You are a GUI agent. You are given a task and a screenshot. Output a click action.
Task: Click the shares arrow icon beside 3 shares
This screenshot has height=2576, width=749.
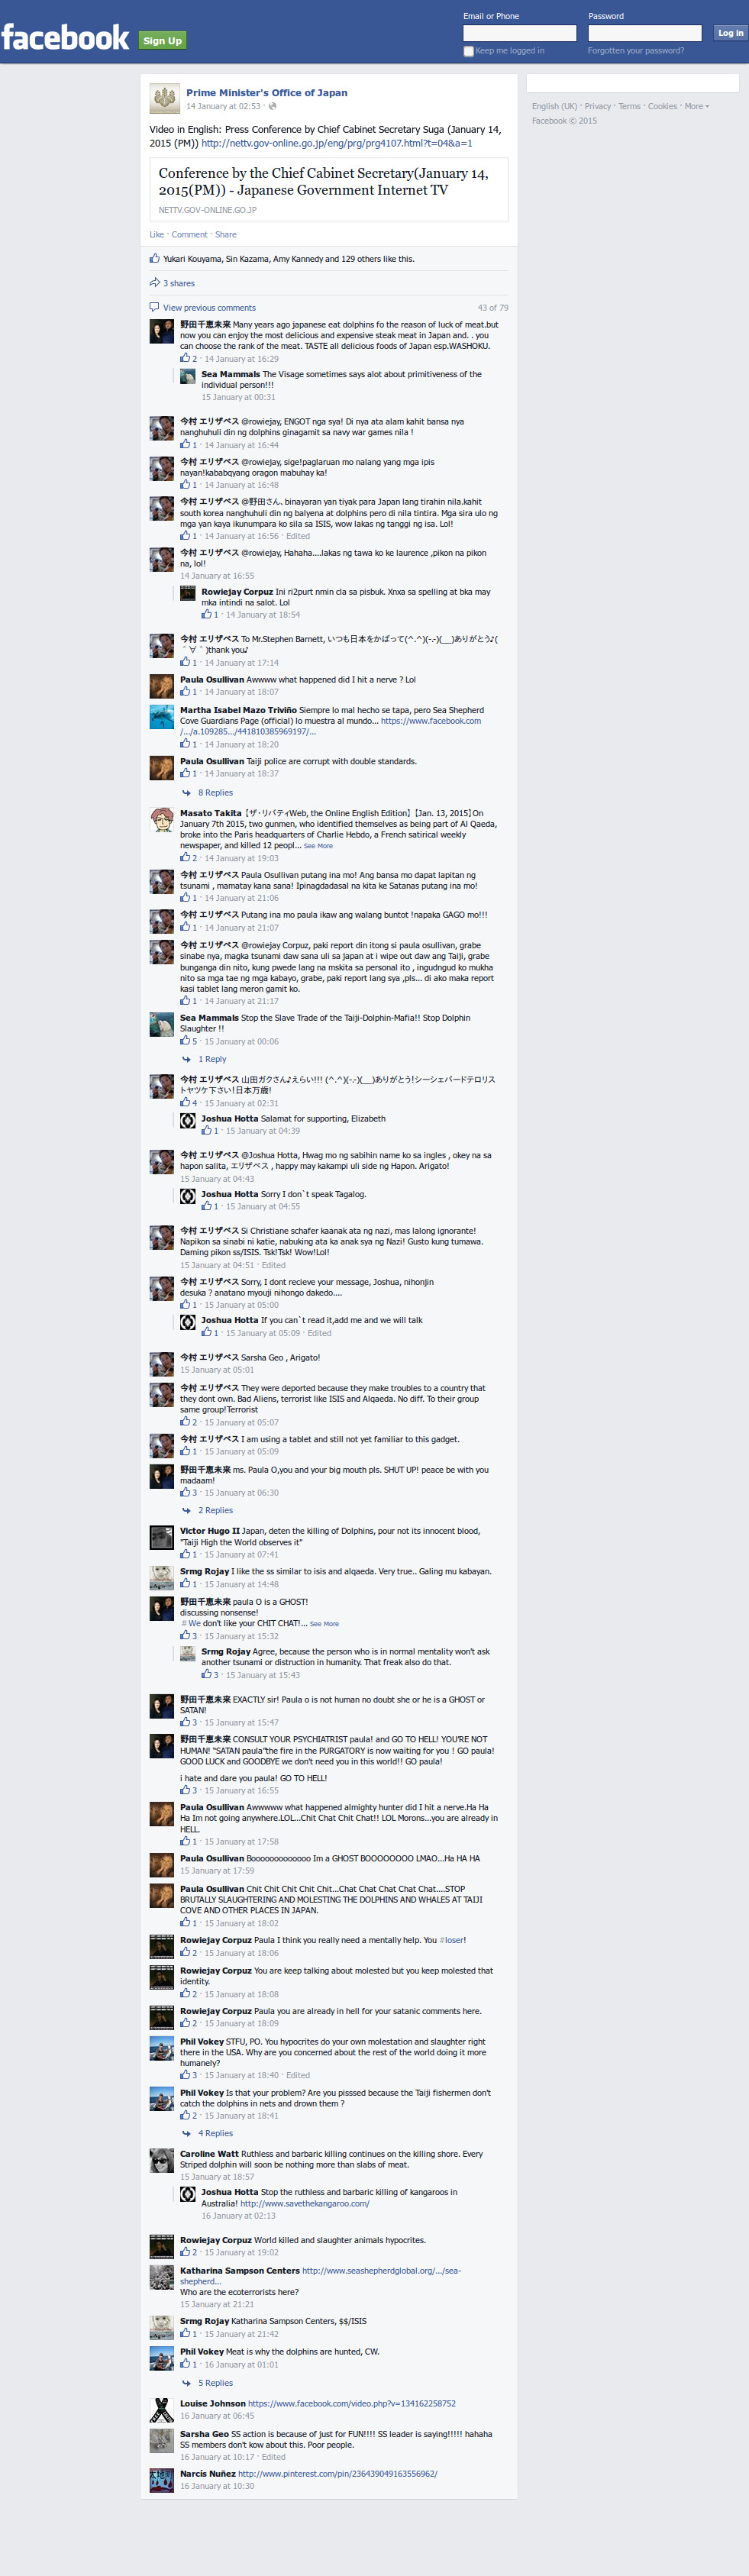tap(154, 283)
